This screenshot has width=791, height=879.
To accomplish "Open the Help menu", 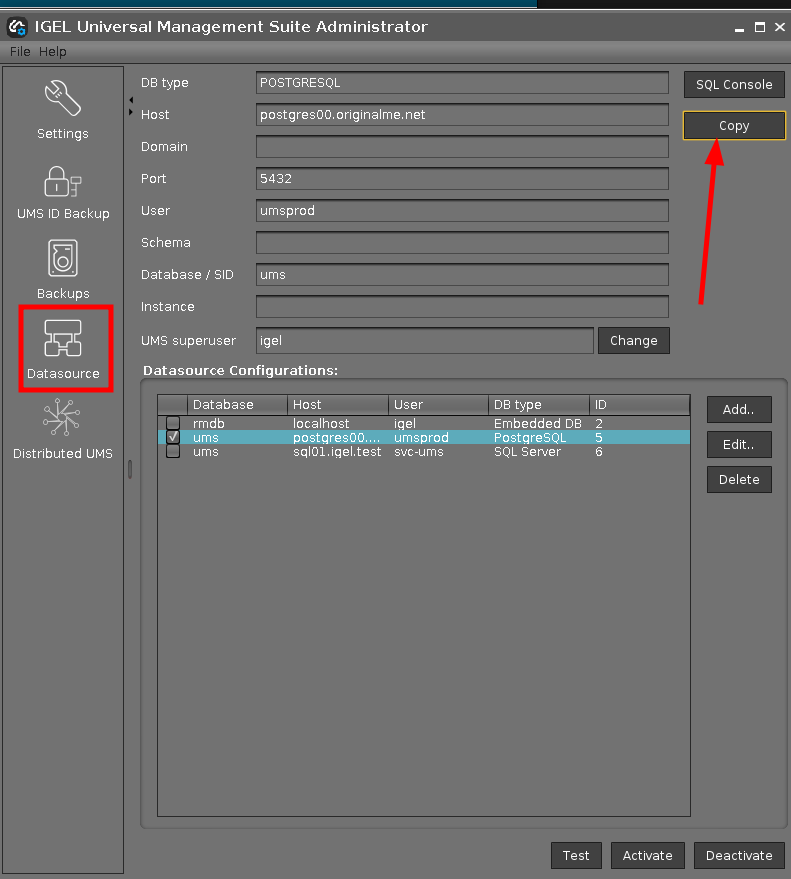I will pos(53,52).
